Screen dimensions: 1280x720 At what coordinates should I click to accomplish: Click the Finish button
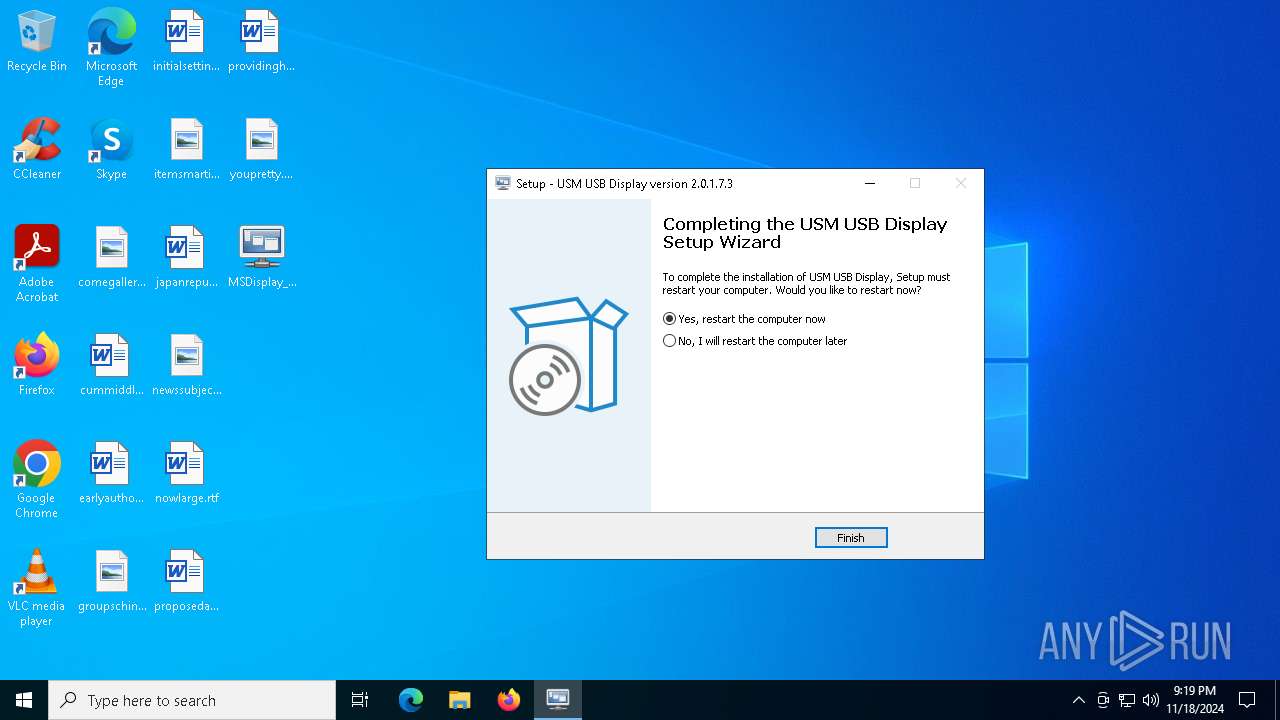click(x=851, y=538)
